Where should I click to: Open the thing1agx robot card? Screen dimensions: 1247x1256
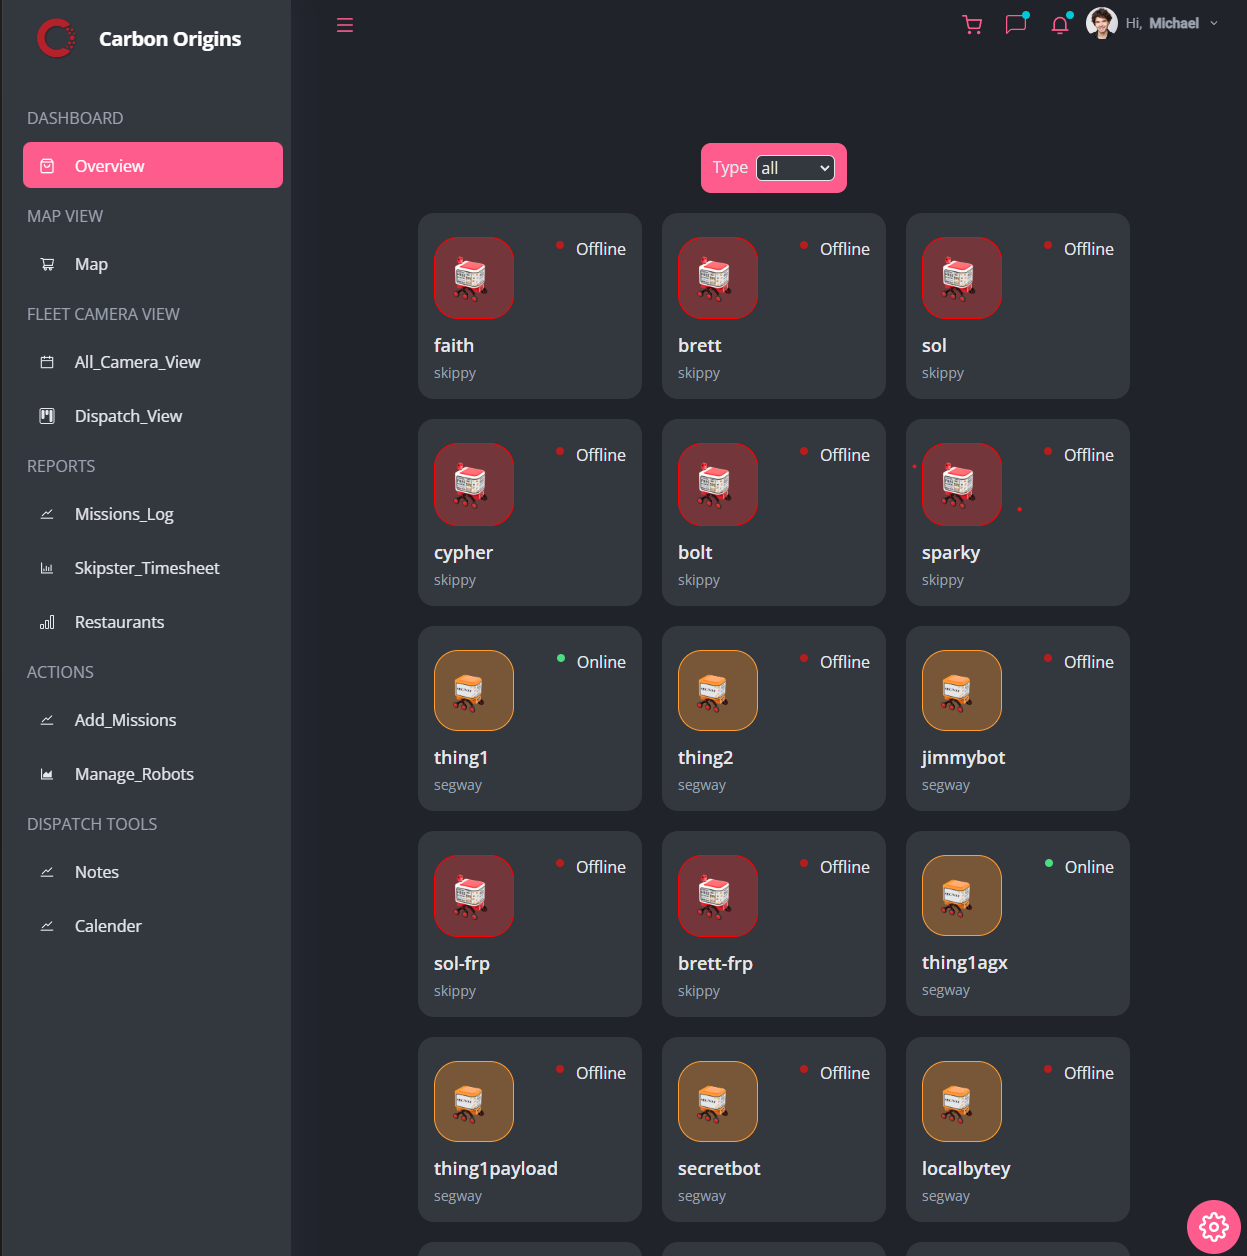1017,923
